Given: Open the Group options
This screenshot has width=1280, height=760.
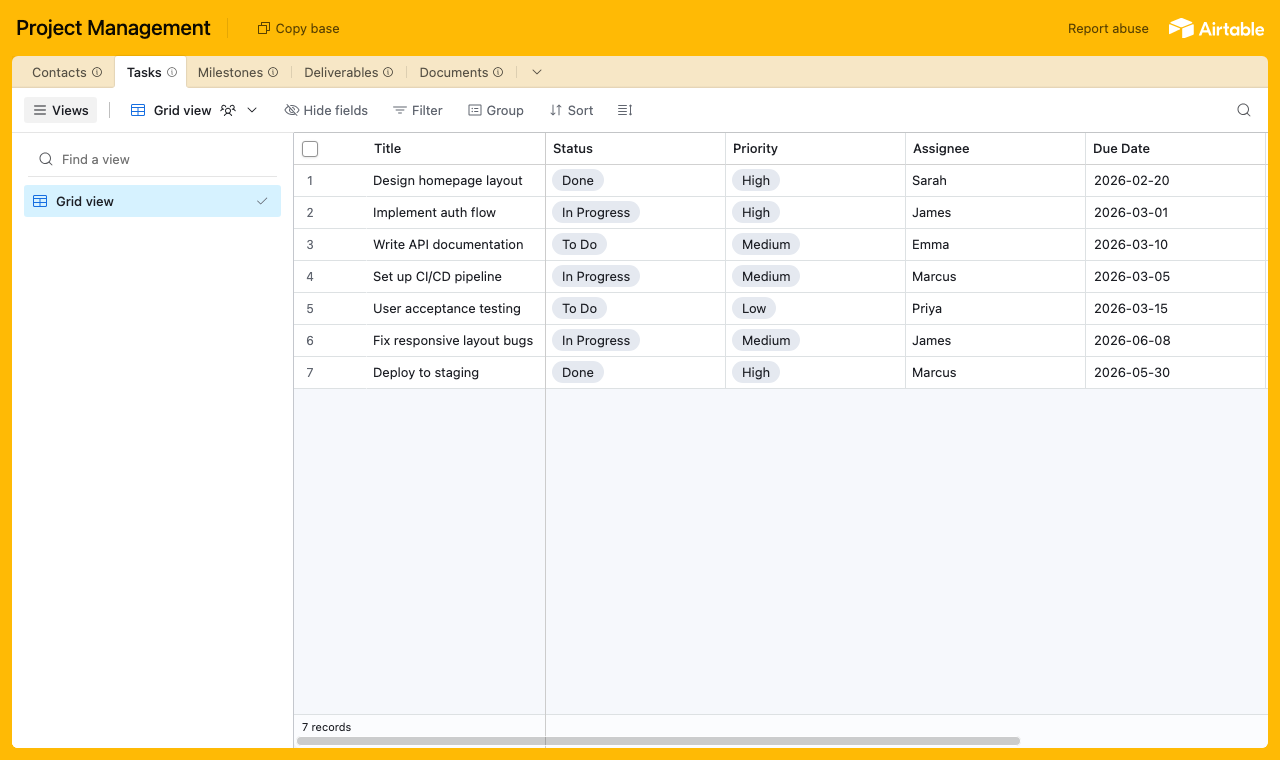Looking at the screenshot, I should coord(496,110).
